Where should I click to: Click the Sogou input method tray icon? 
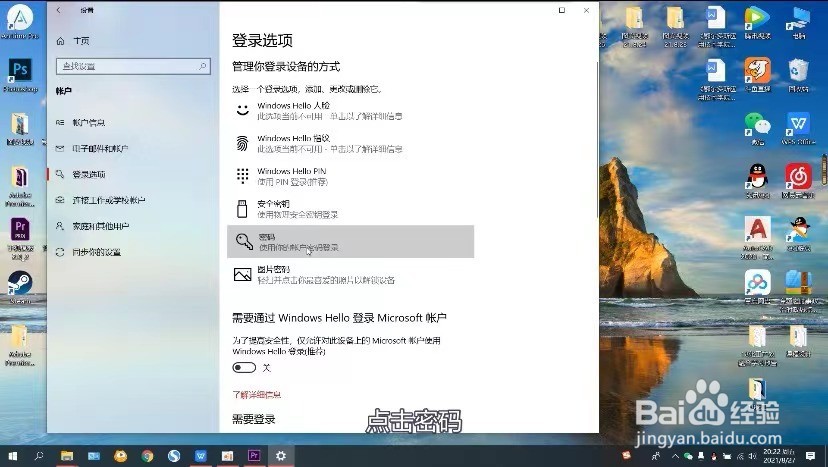click(626, 455)
